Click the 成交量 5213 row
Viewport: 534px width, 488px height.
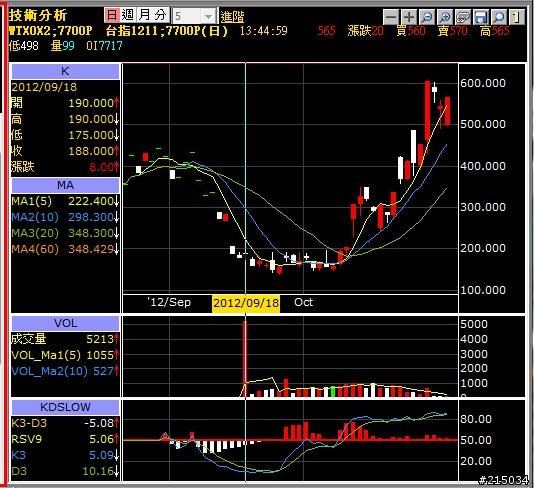[x=65, y=339]
